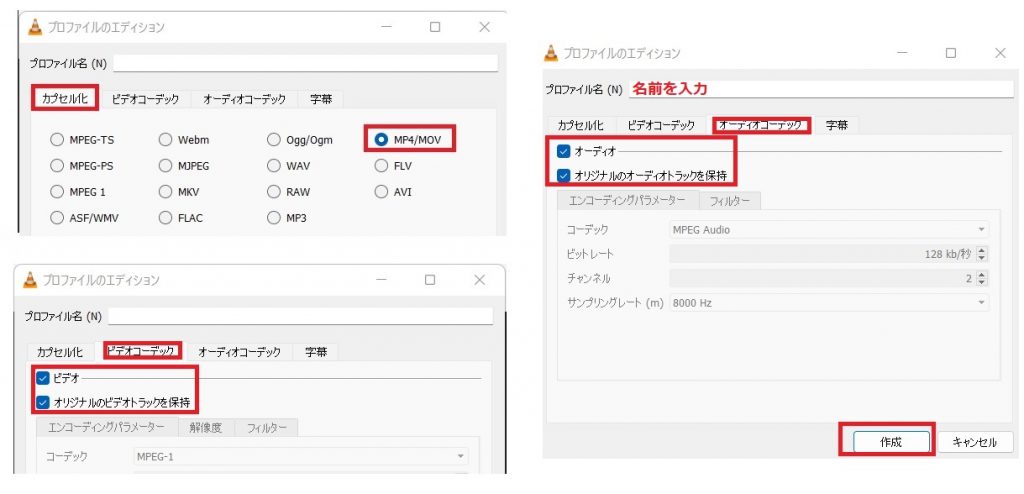
Task: Select the MP4/MOV radio button
Action: coord(381,140)
